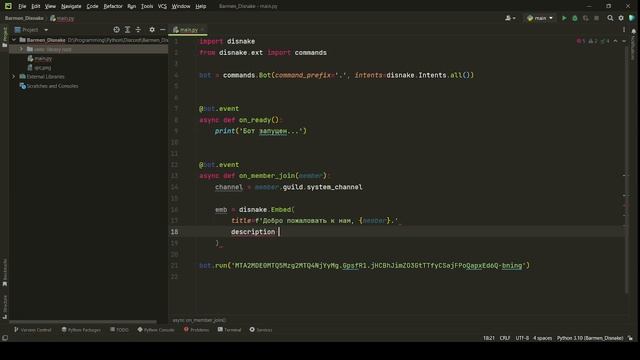
Task: Click Barmen_Disnake breadcrumb in navigation bar
Action: tap(24, 18)
